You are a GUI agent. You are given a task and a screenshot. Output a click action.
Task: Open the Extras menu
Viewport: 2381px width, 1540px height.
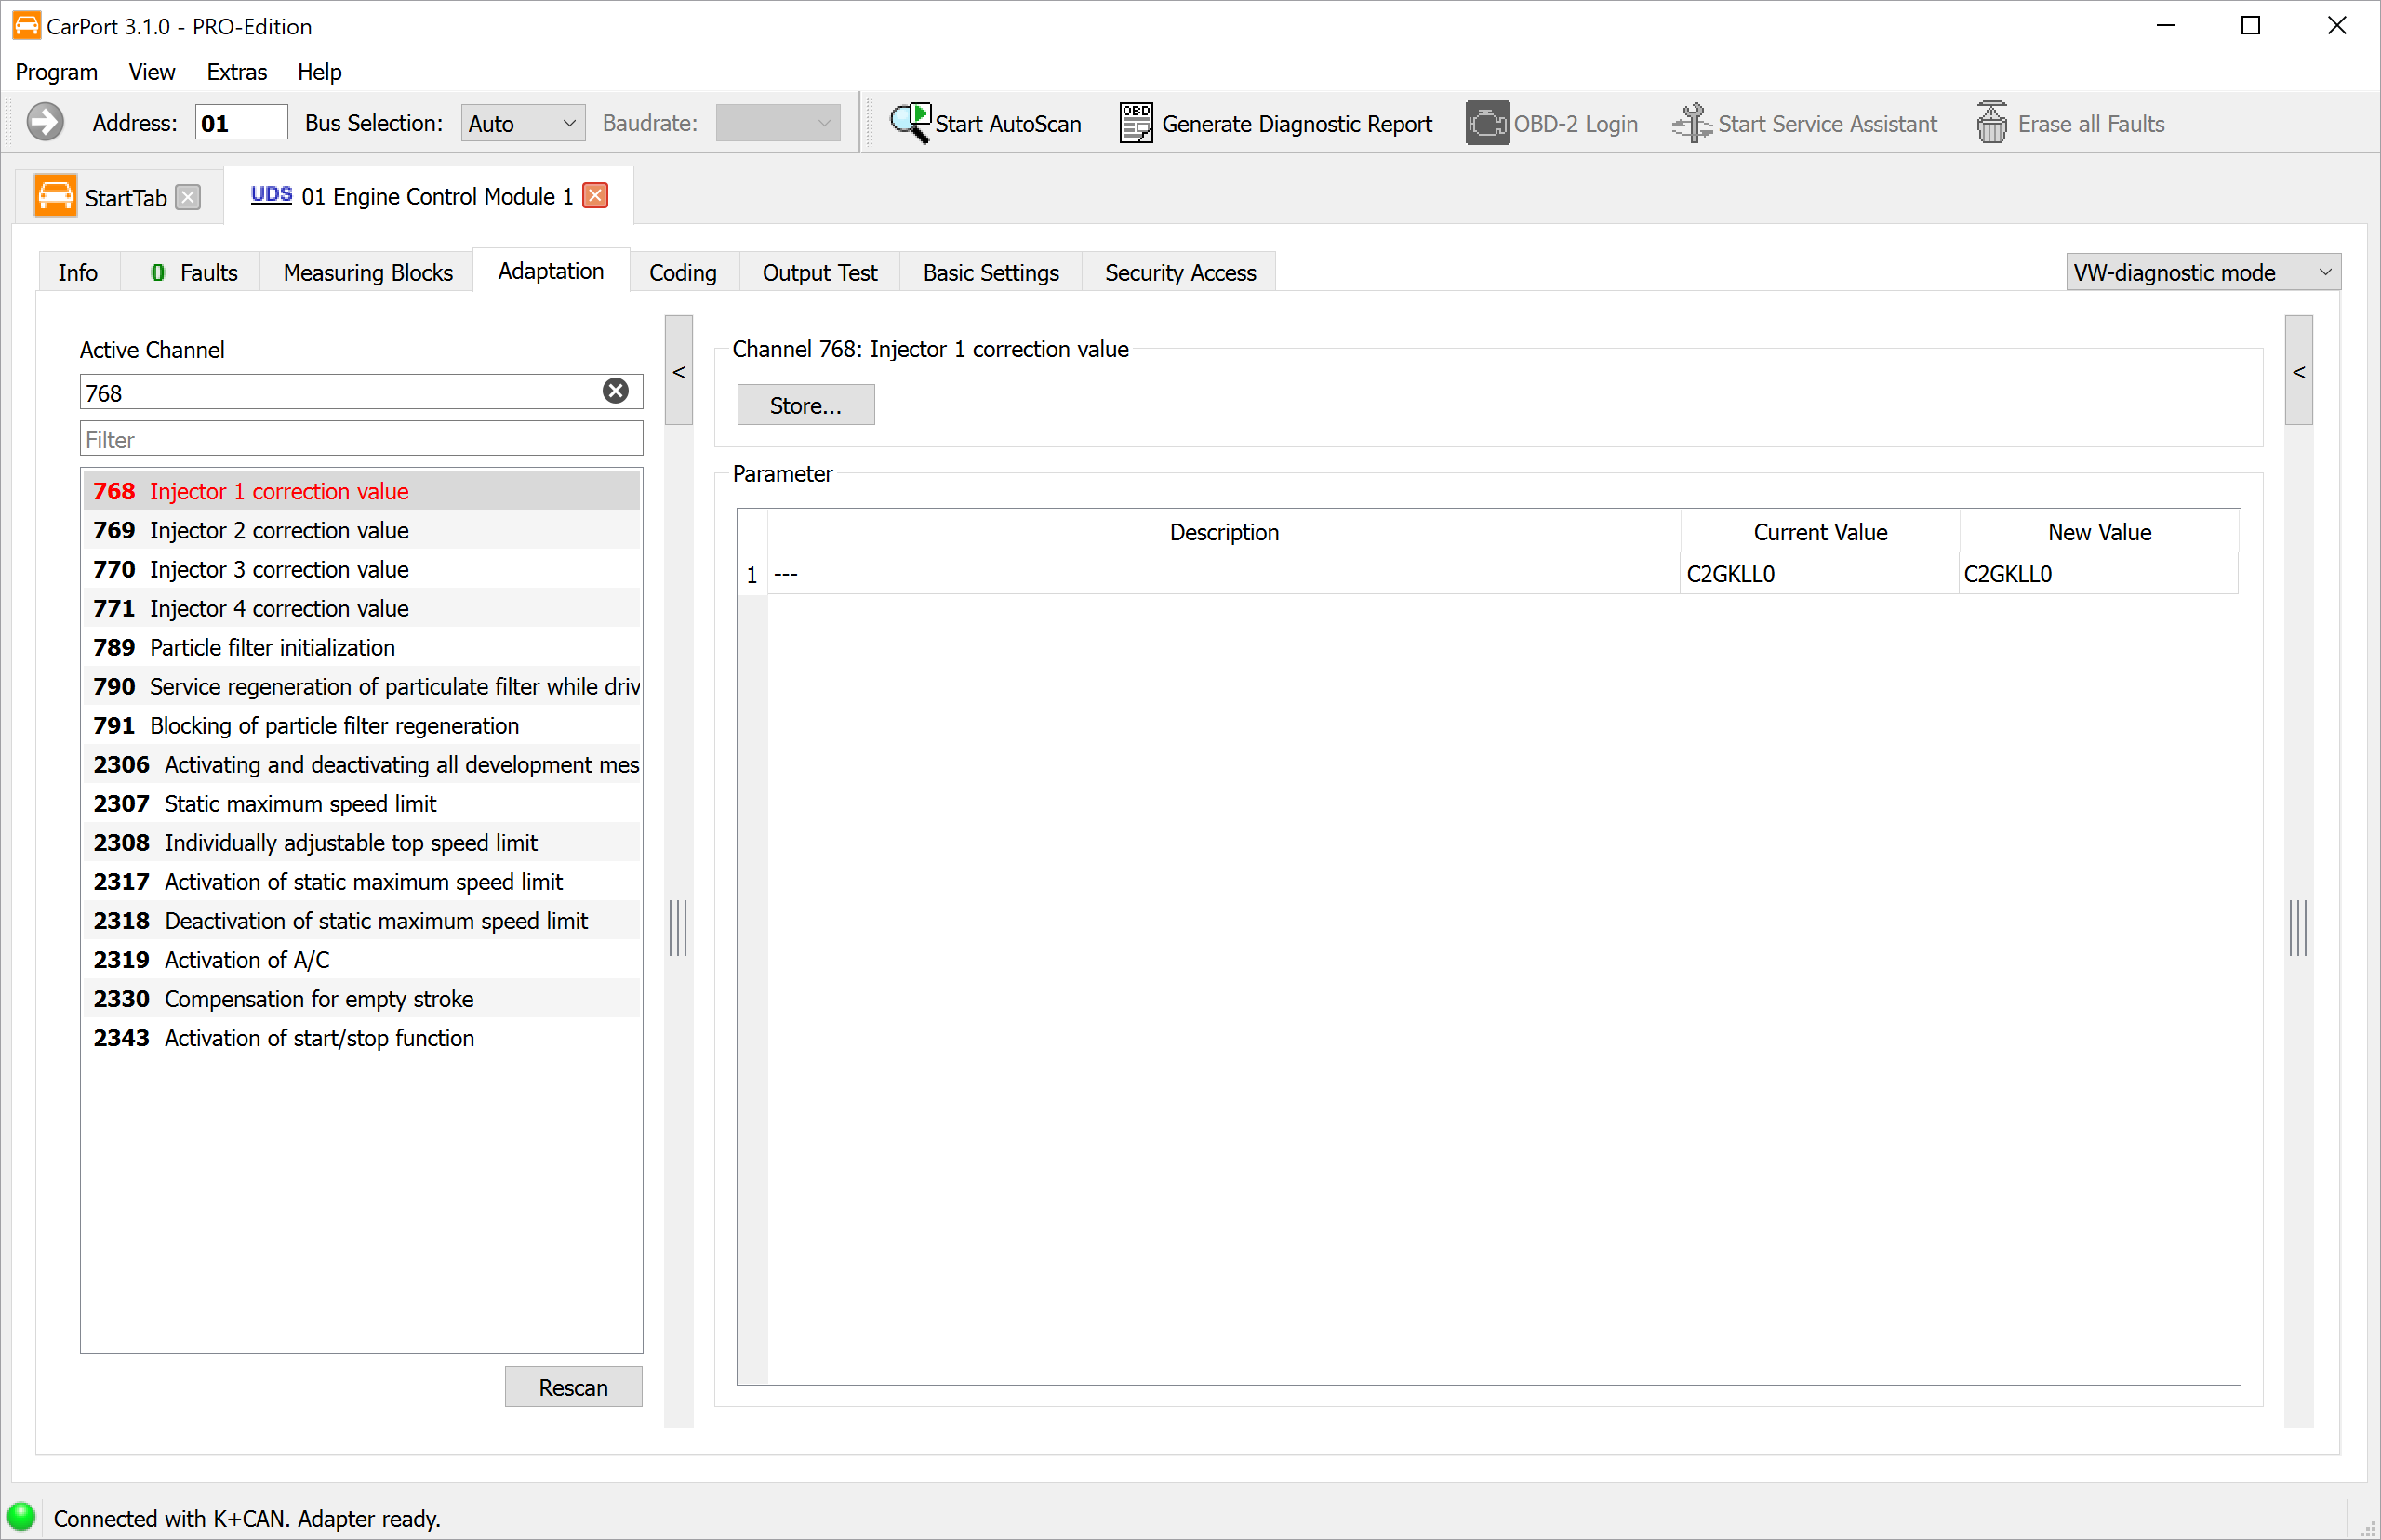coord(237,72)
